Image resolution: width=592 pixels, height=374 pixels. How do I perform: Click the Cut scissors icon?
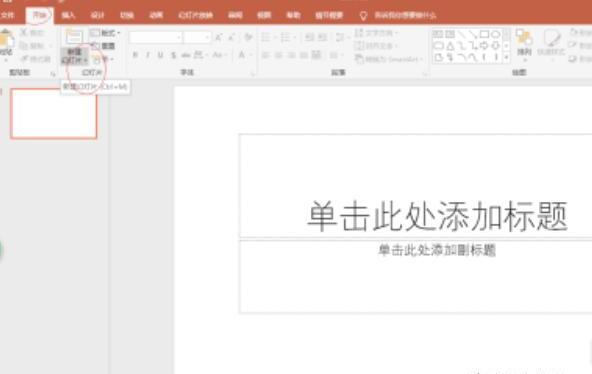click(24, 32)
